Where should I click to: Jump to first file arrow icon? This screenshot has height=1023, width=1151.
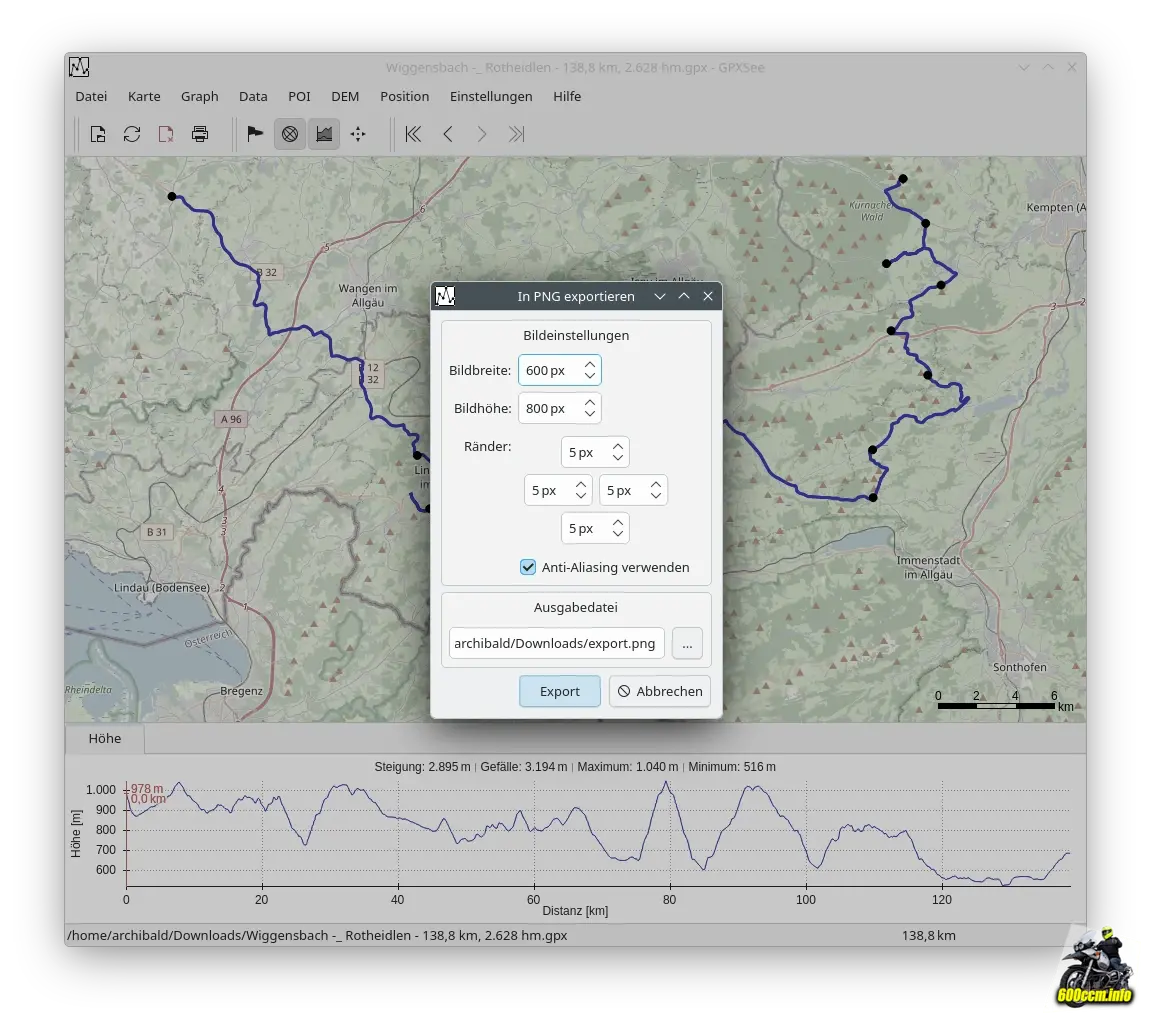point(413,134)
